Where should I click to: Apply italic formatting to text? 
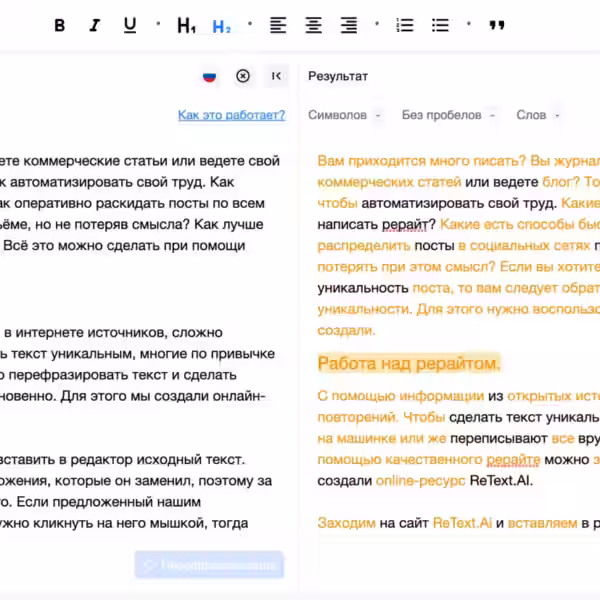[x=95, y=26]
